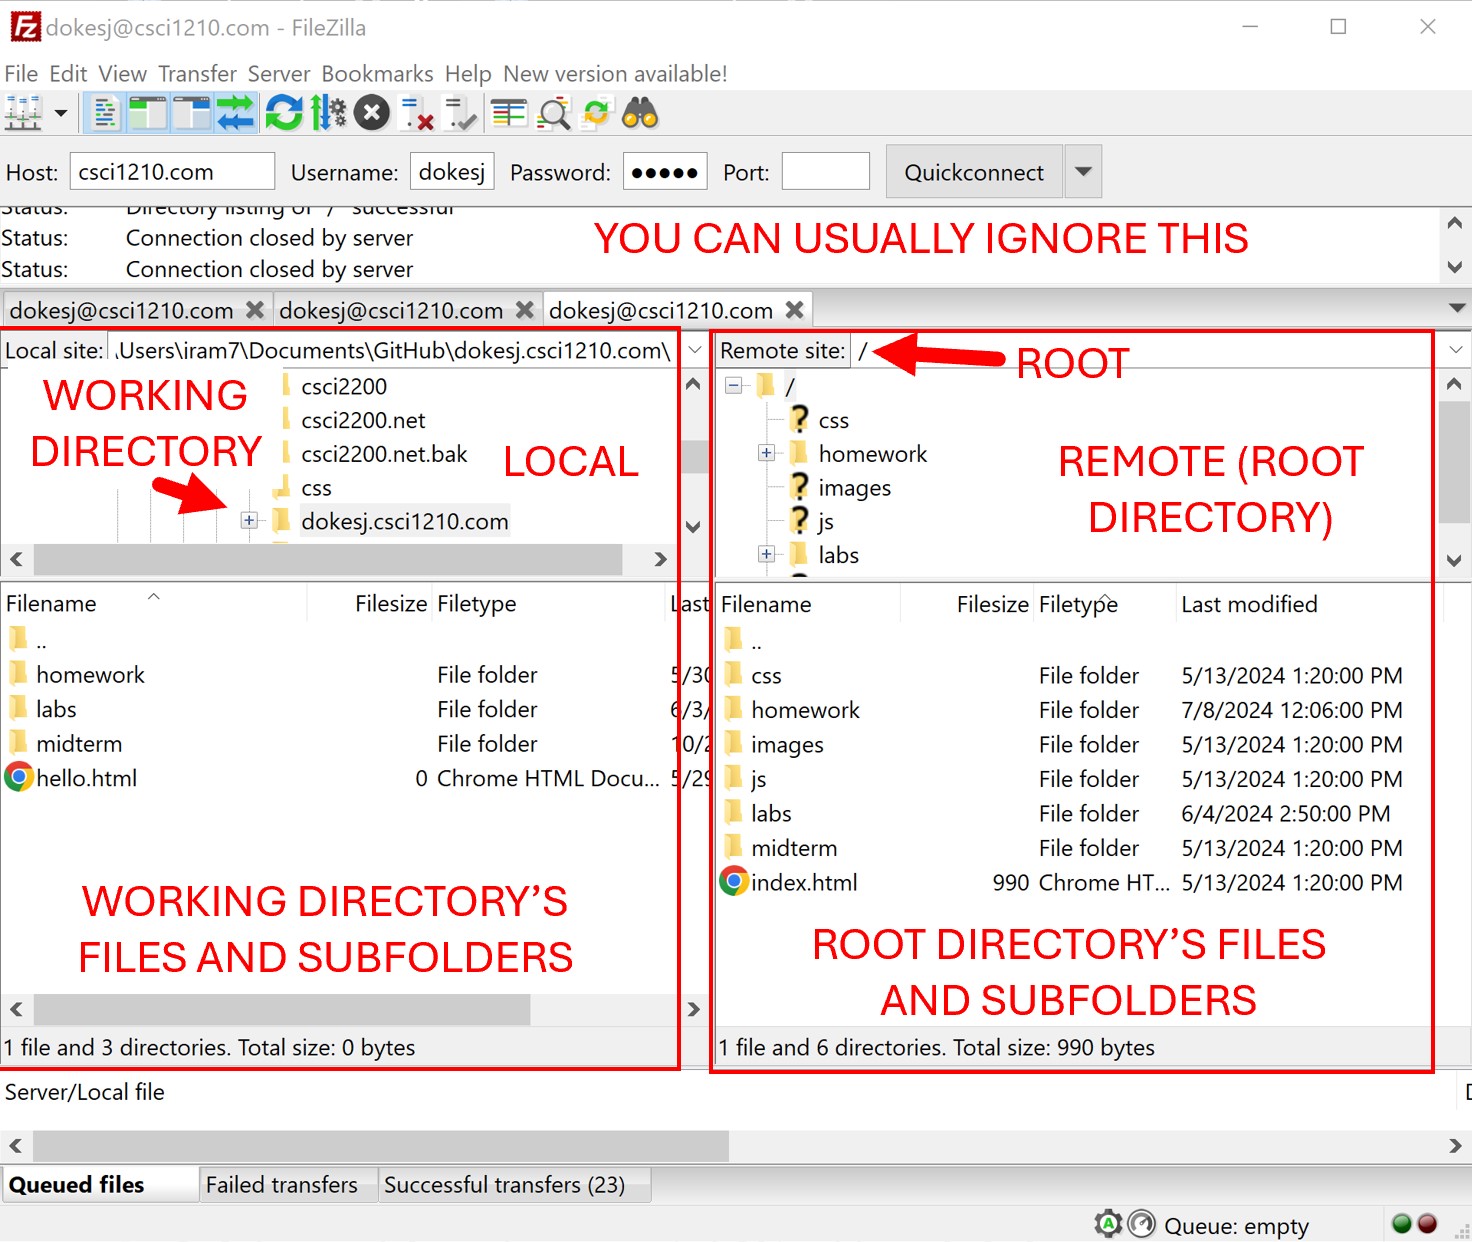Select the js folder icon in remote tree
The height and width of the screenshot is (1242, 1472).
click(x=799, y=521)
